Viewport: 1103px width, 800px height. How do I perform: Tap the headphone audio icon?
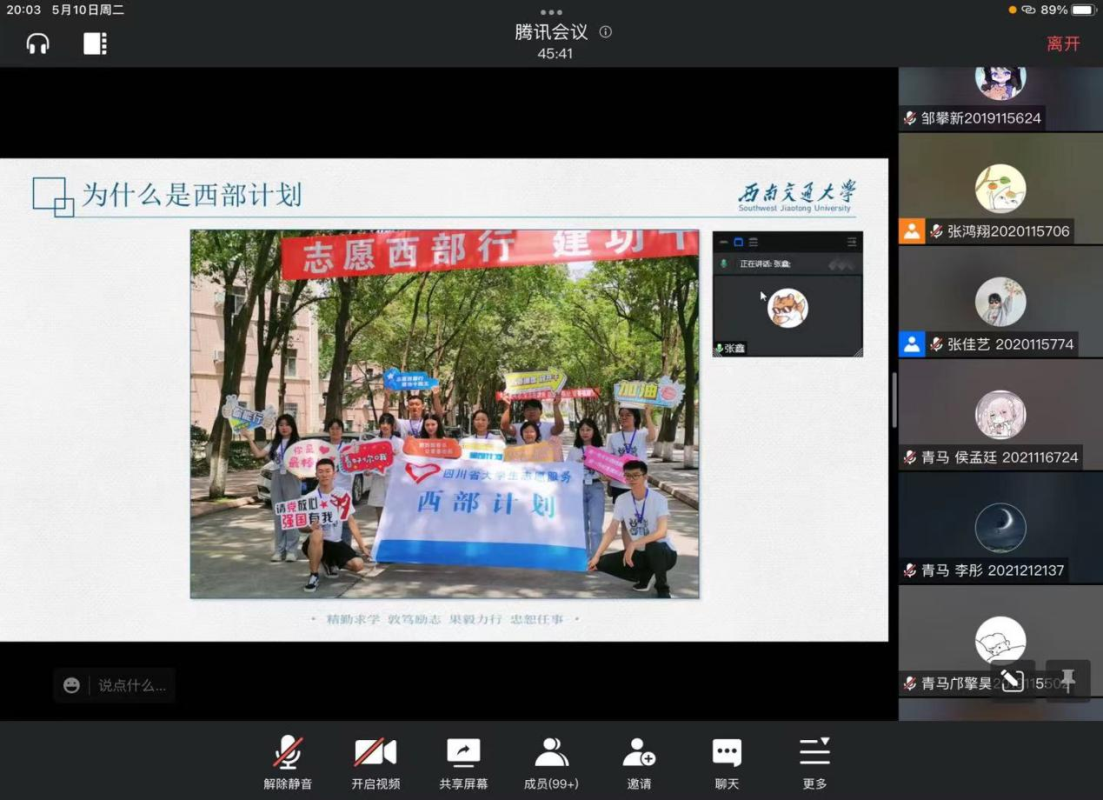38,44
